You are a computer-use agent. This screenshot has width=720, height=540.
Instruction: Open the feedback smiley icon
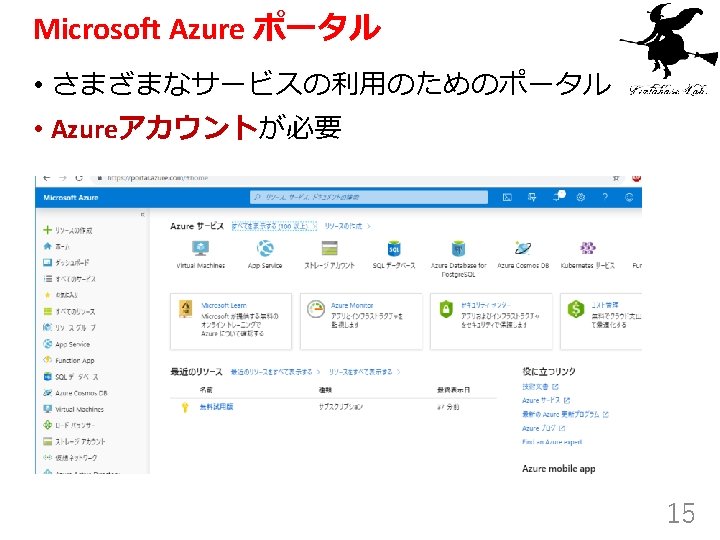629,197
